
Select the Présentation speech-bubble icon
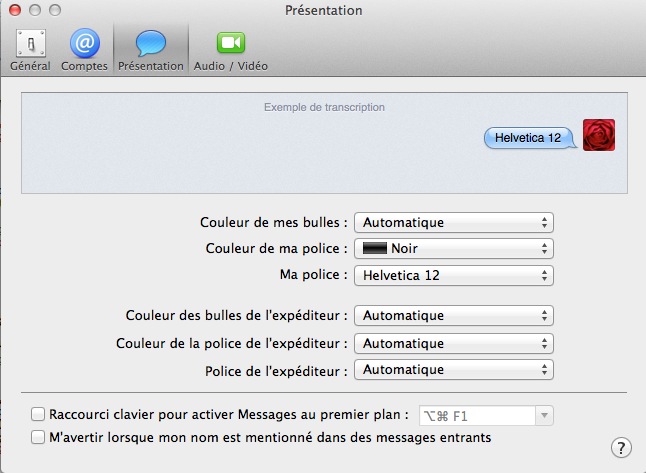151,43
